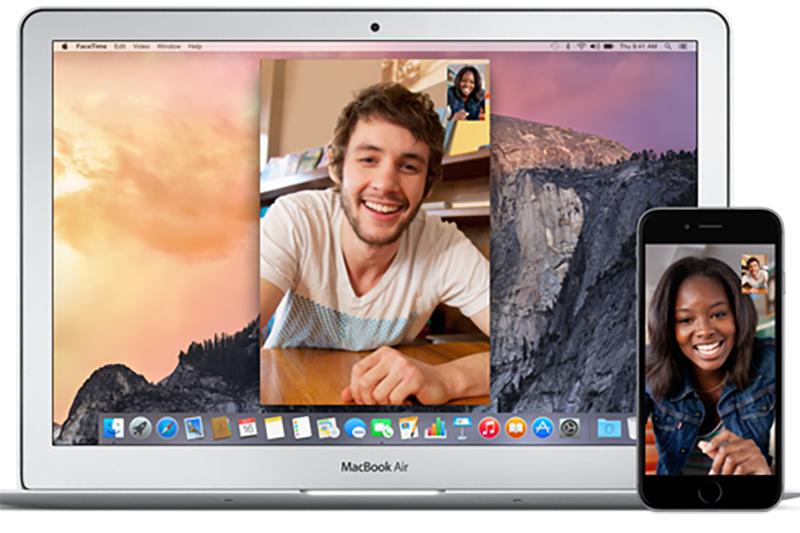This screenshot has width=800, height=533.
Task: Open the App Store dock icon
Action: tap(543, 428)
